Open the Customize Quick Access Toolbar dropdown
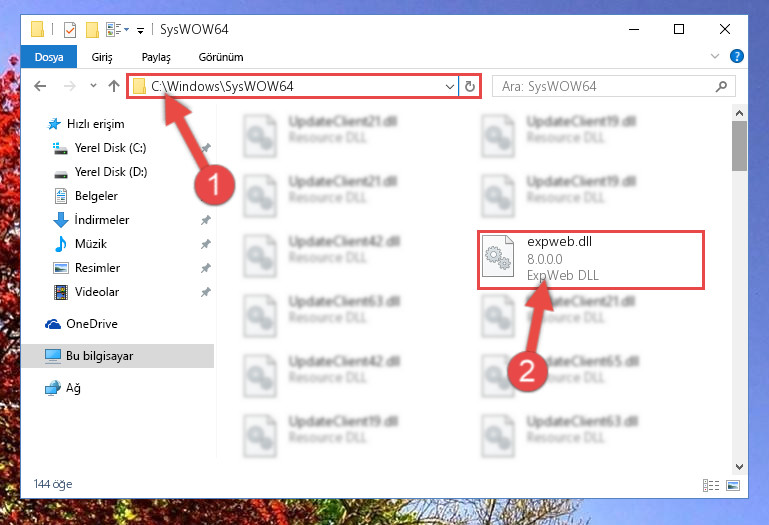This screenshot has width=769, height=525. [140, 30]
